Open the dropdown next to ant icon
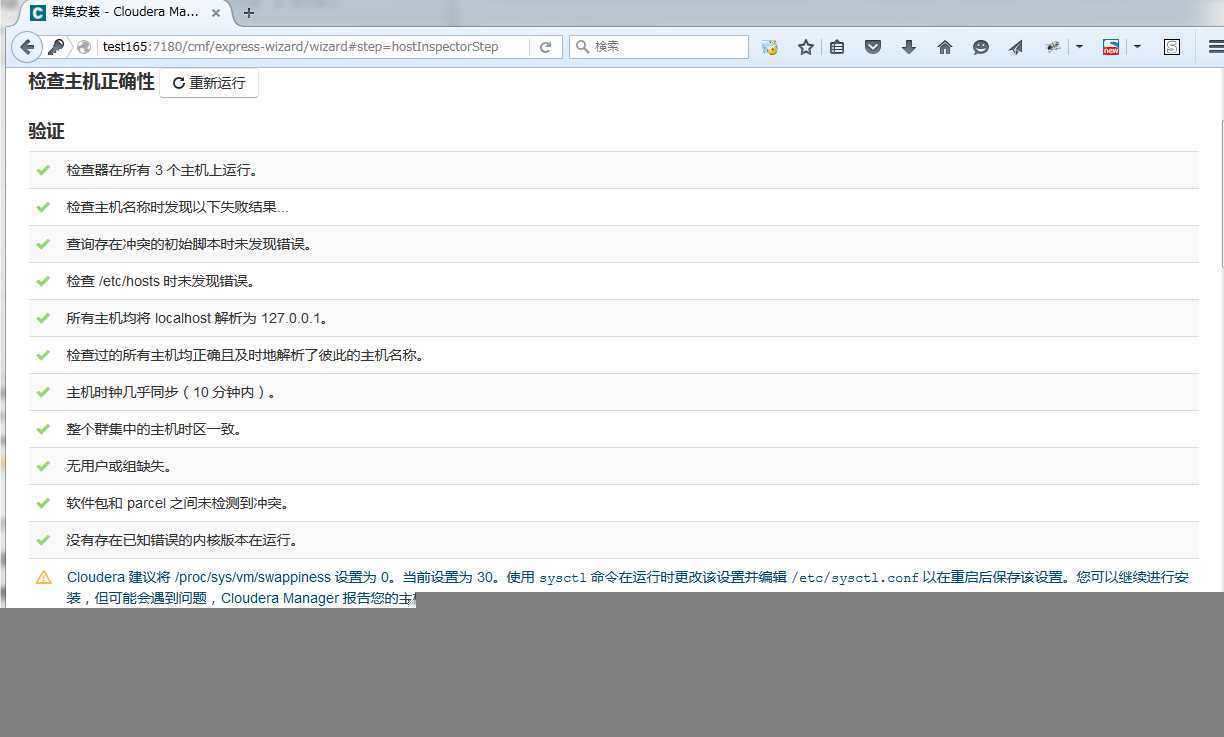 point(1079,47)
